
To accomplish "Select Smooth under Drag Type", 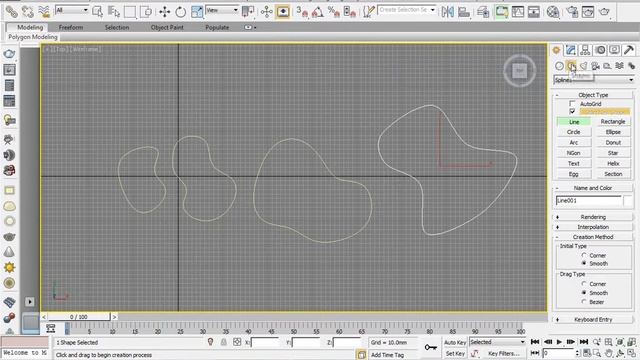I will click(584, 293).
